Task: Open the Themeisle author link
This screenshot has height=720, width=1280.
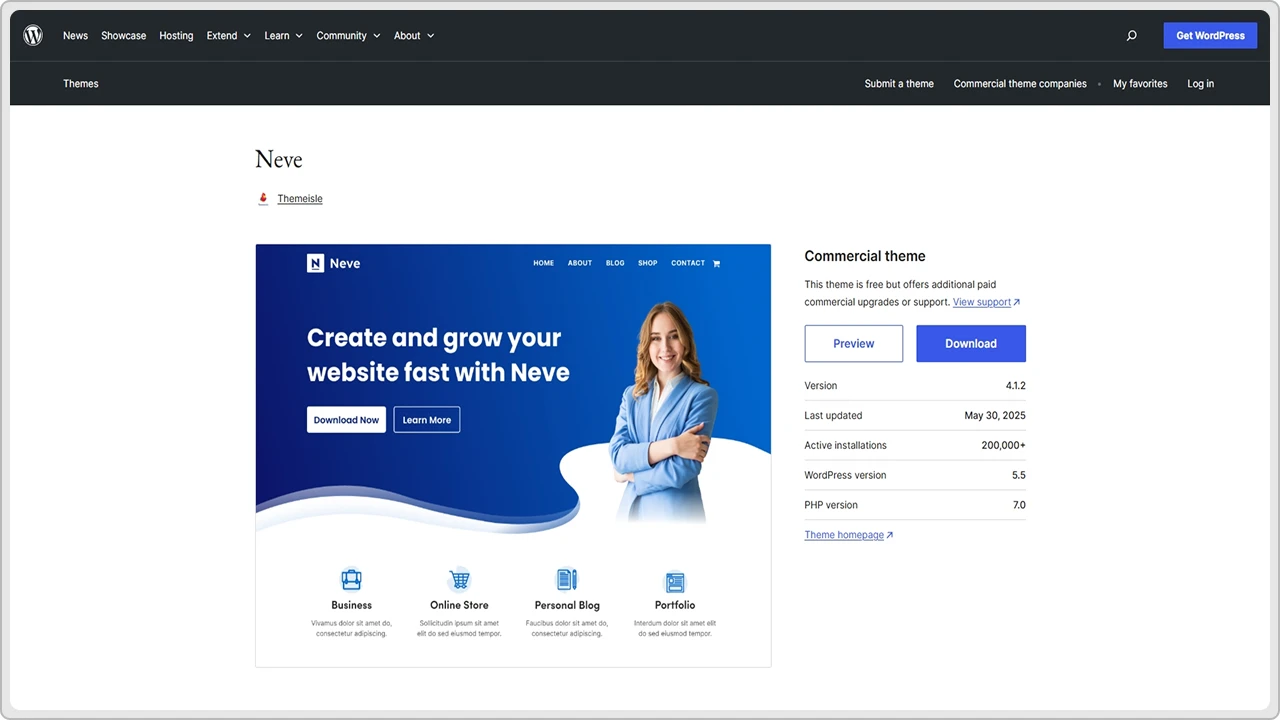Action: [x=300, y=199]
